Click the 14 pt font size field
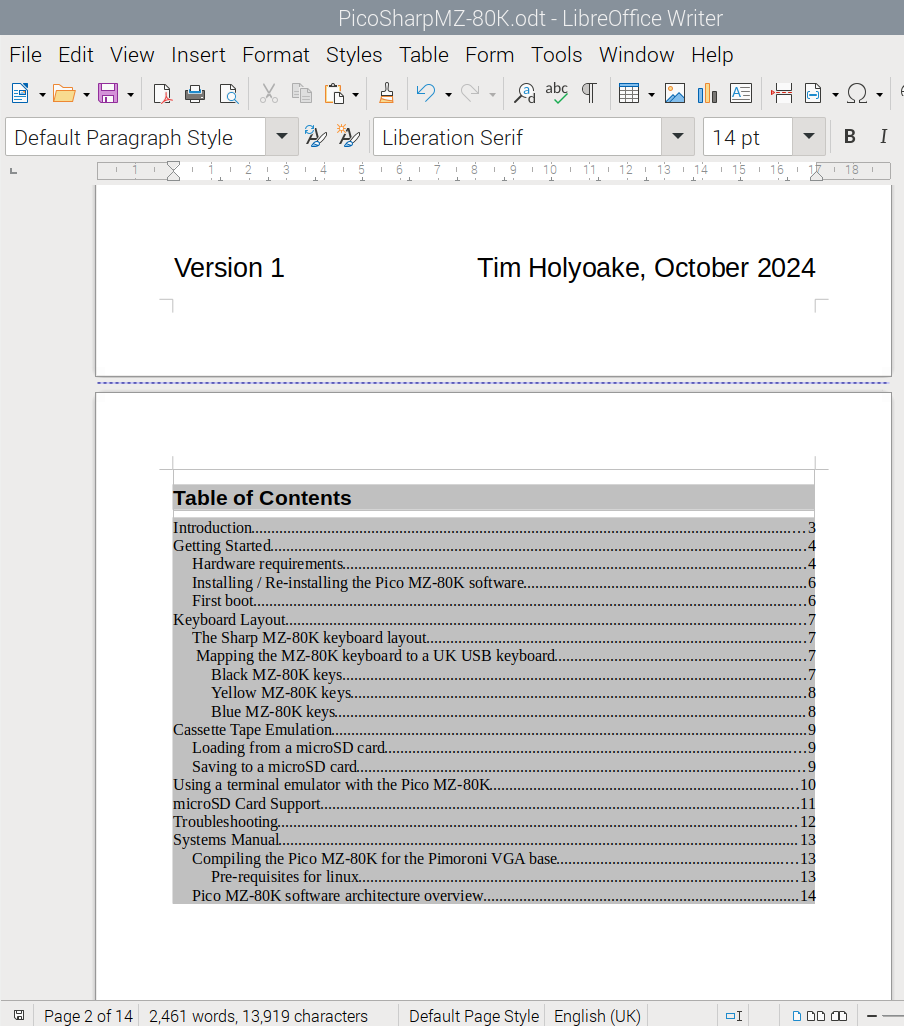Viewport: 904px width, 1026px height. click(748, 137)
